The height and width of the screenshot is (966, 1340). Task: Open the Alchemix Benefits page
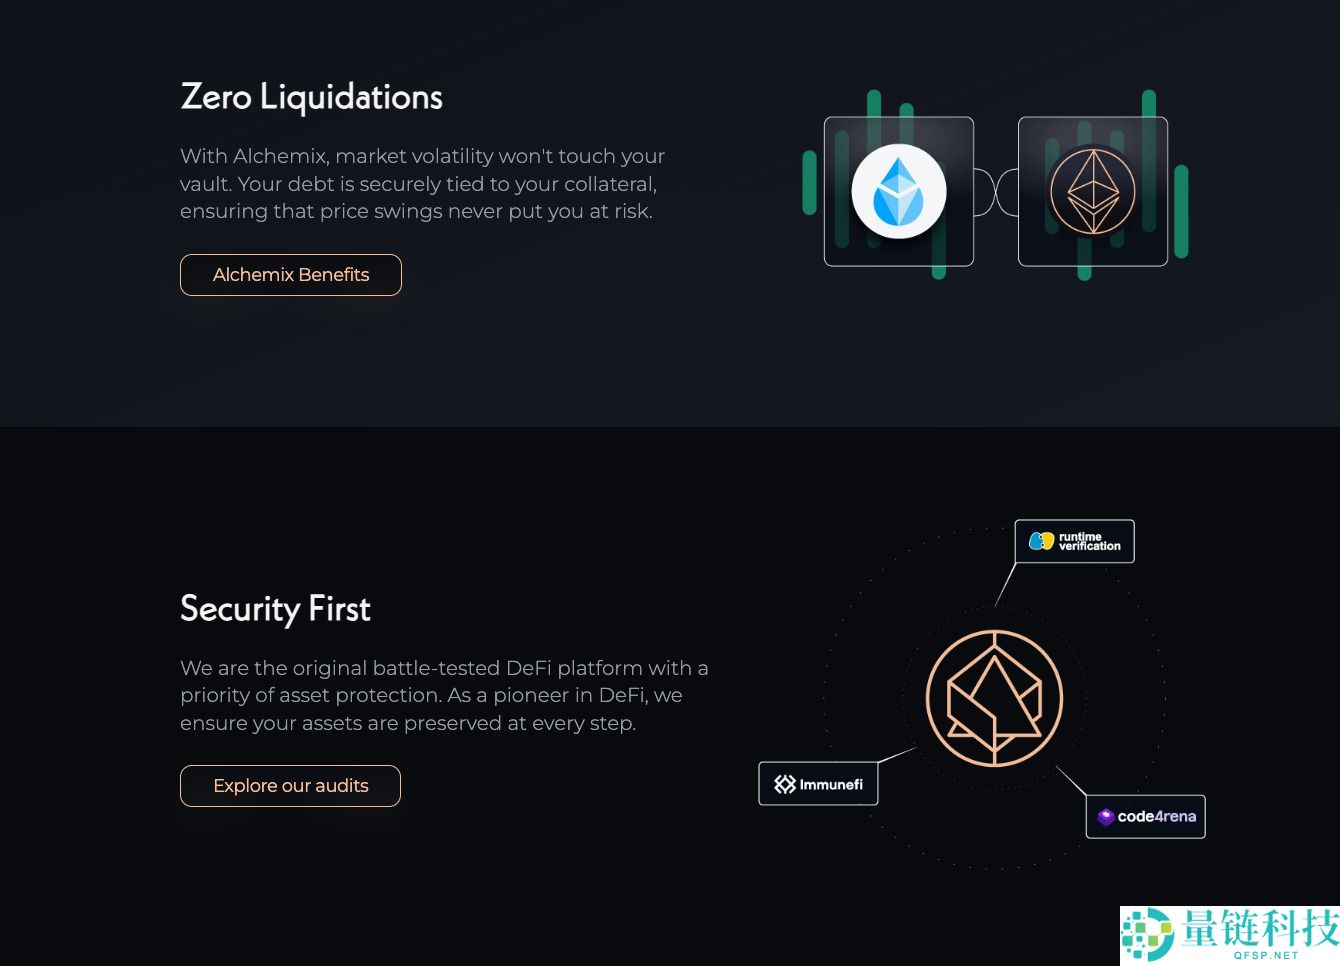290,275
